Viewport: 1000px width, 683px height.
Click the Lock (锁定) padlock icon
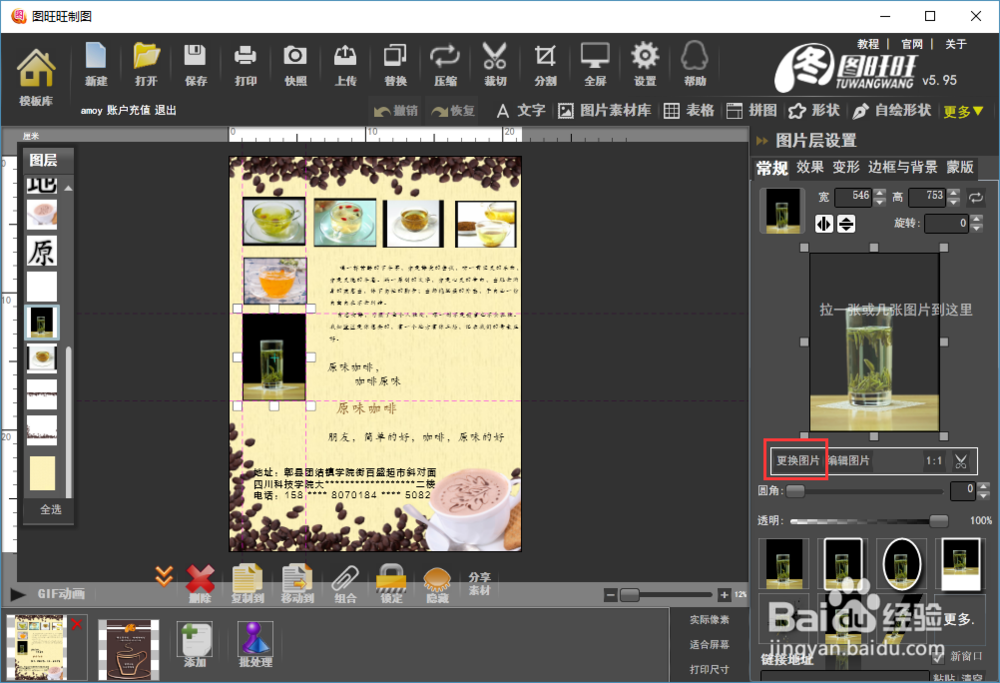pyautogui.click(x=391, y=578)
